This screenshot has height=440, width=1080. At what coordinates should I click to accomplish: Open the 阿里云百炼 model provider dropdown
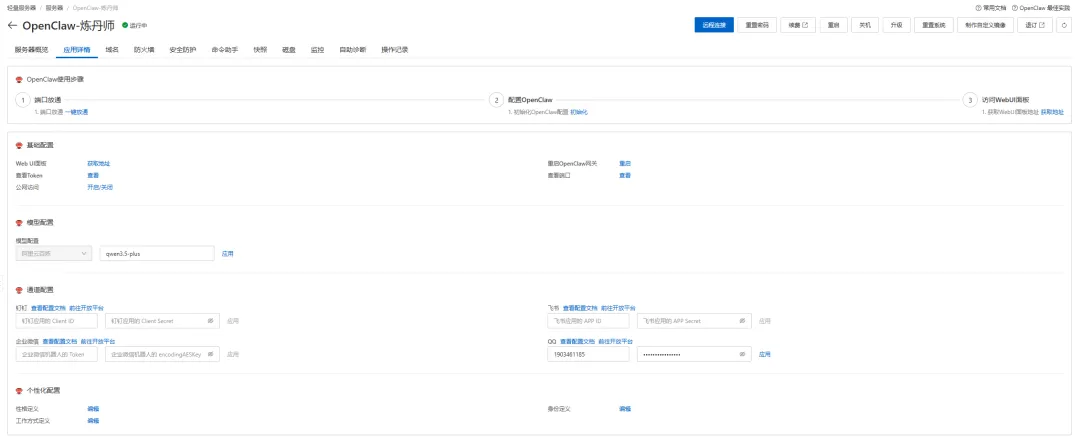click(53, 253)
